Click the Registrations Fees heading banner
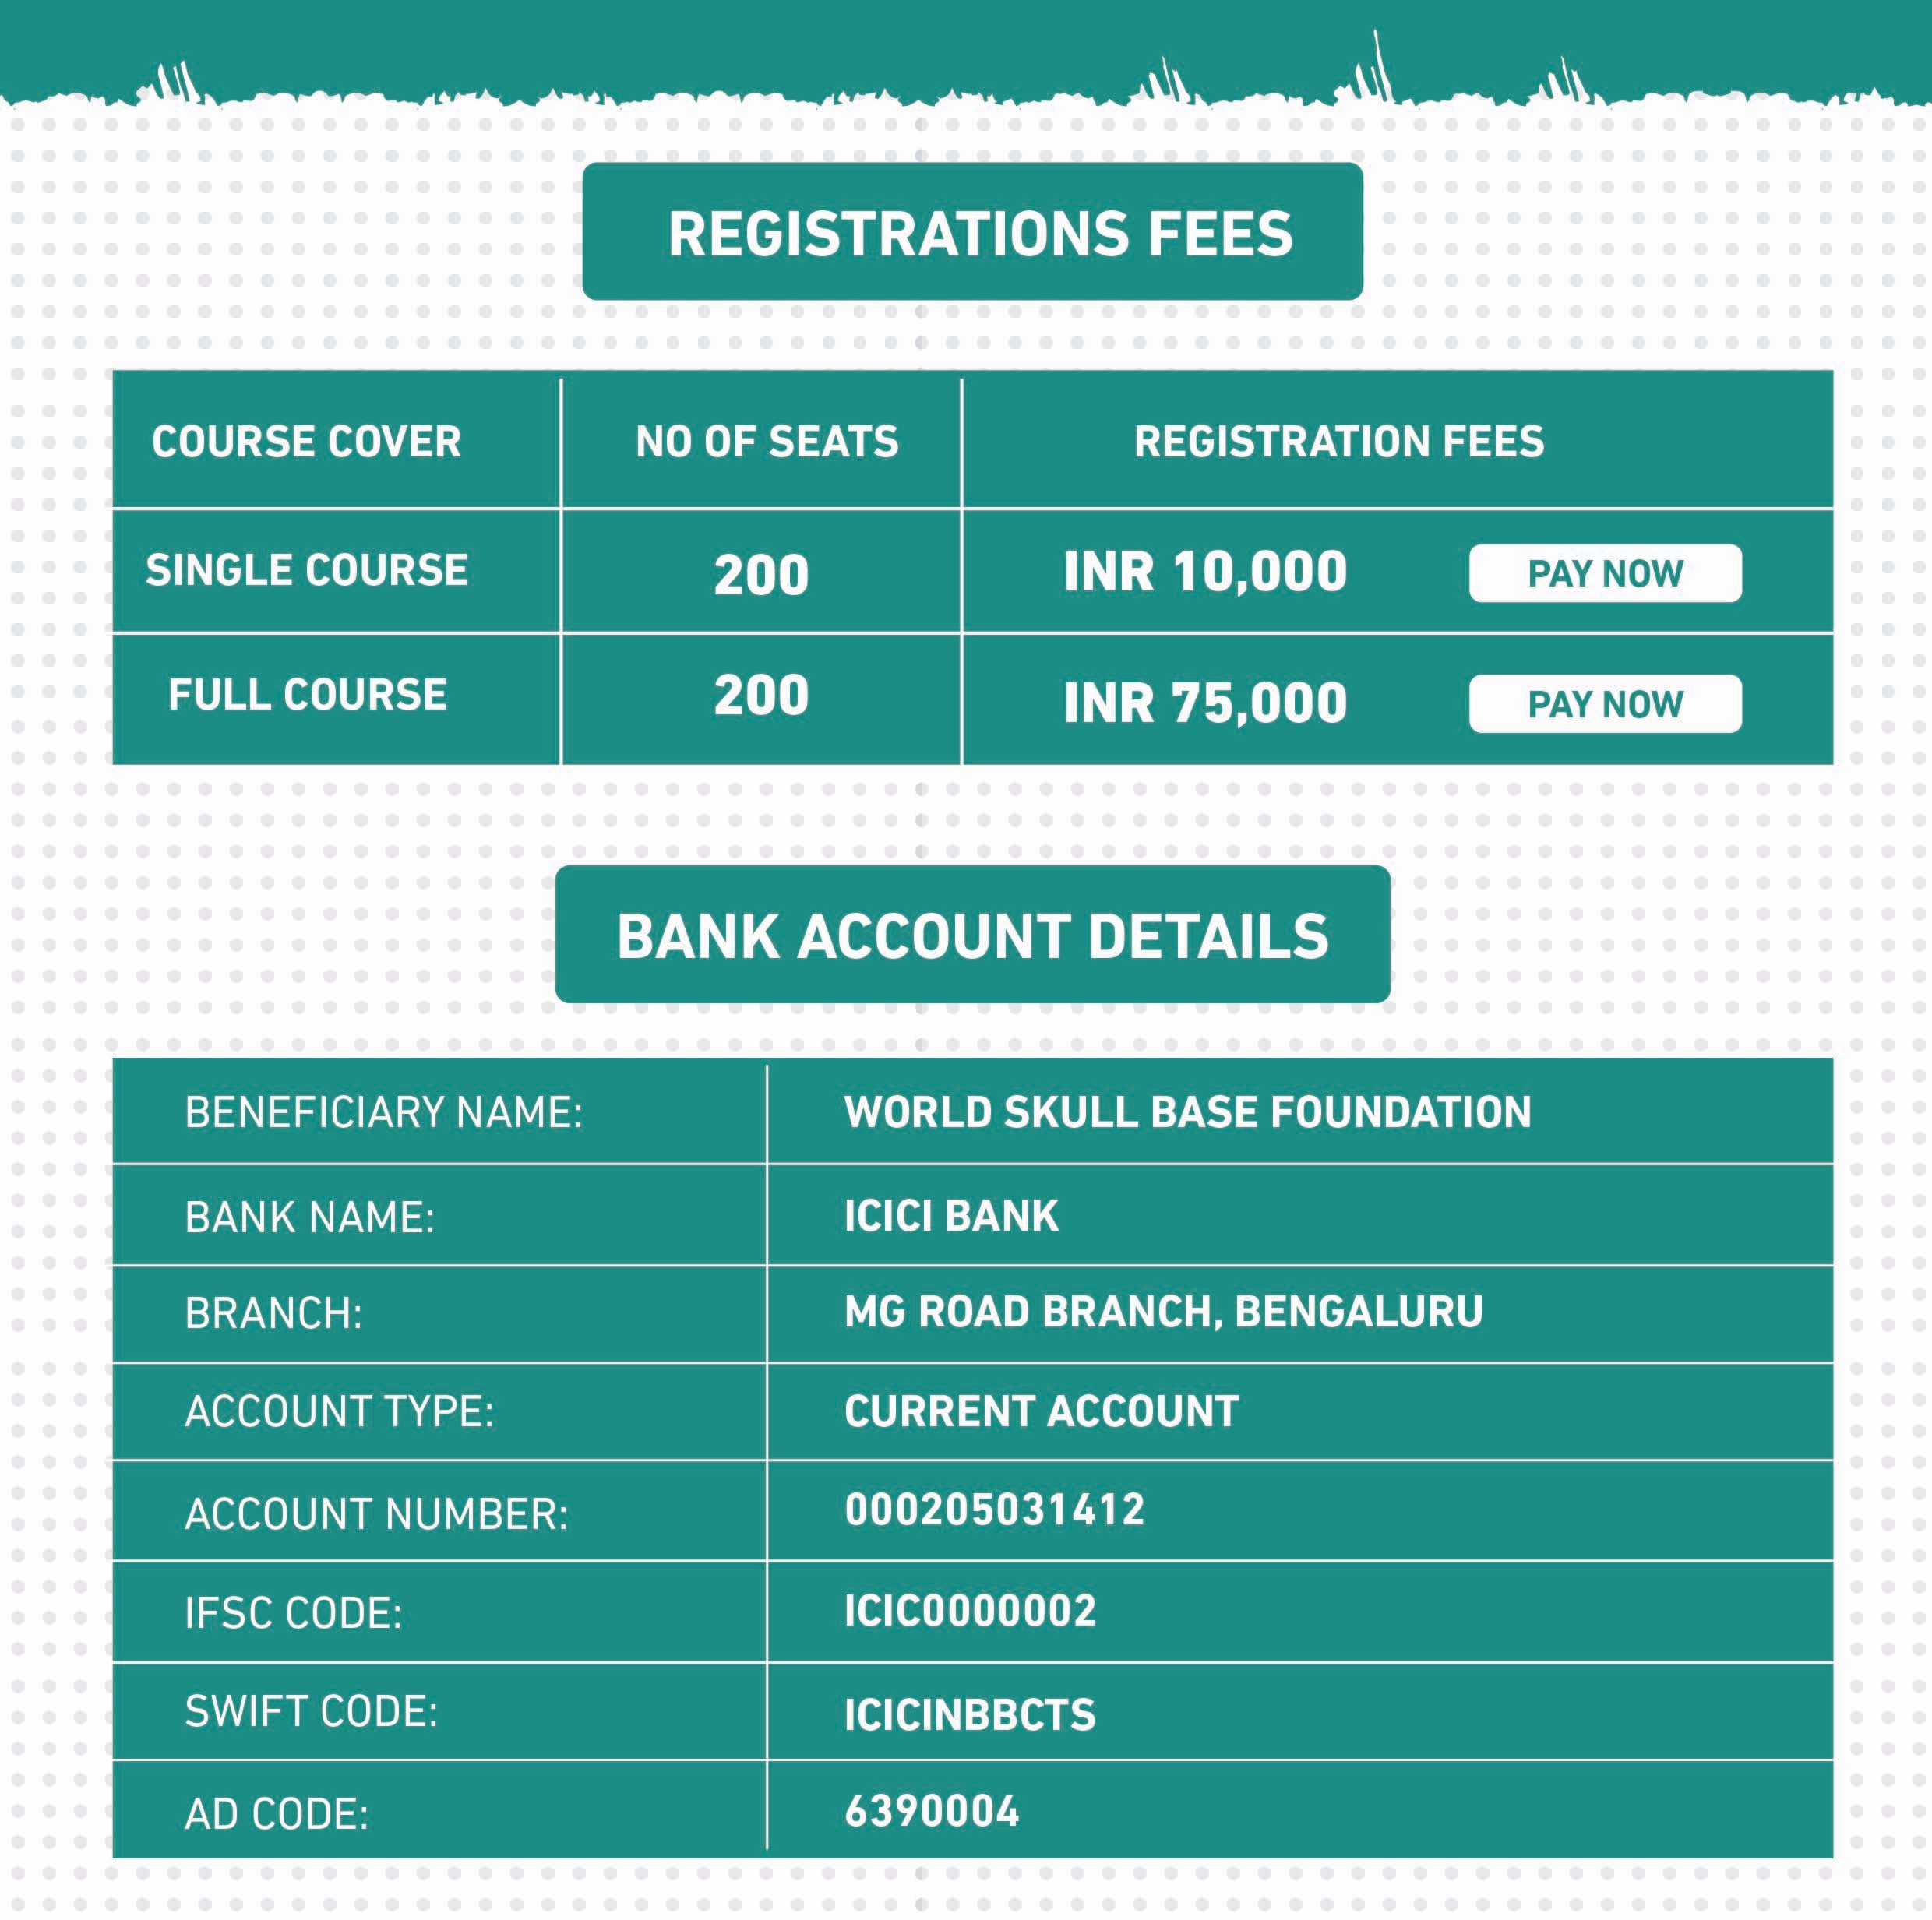The image size is (1932, 1920). 972,232
